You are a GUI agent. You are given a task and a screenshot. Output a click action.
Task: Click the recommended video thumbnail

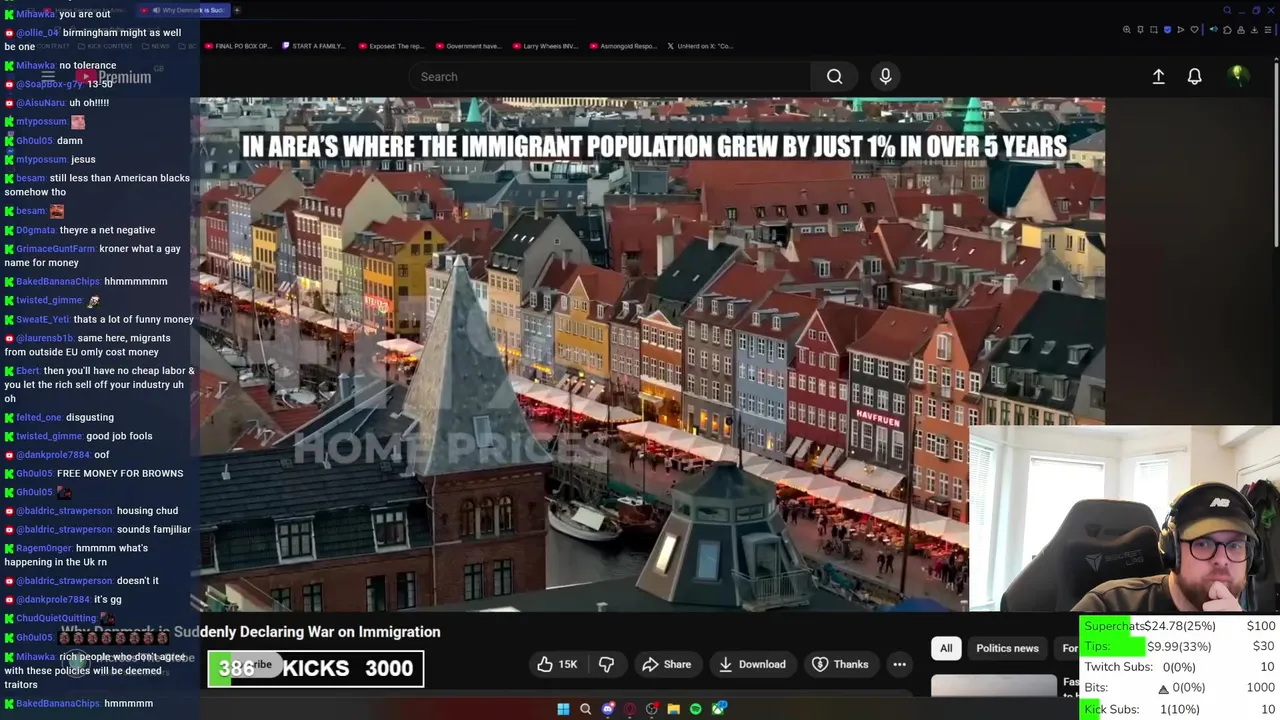pyautogui.click(x=993, y=686)
